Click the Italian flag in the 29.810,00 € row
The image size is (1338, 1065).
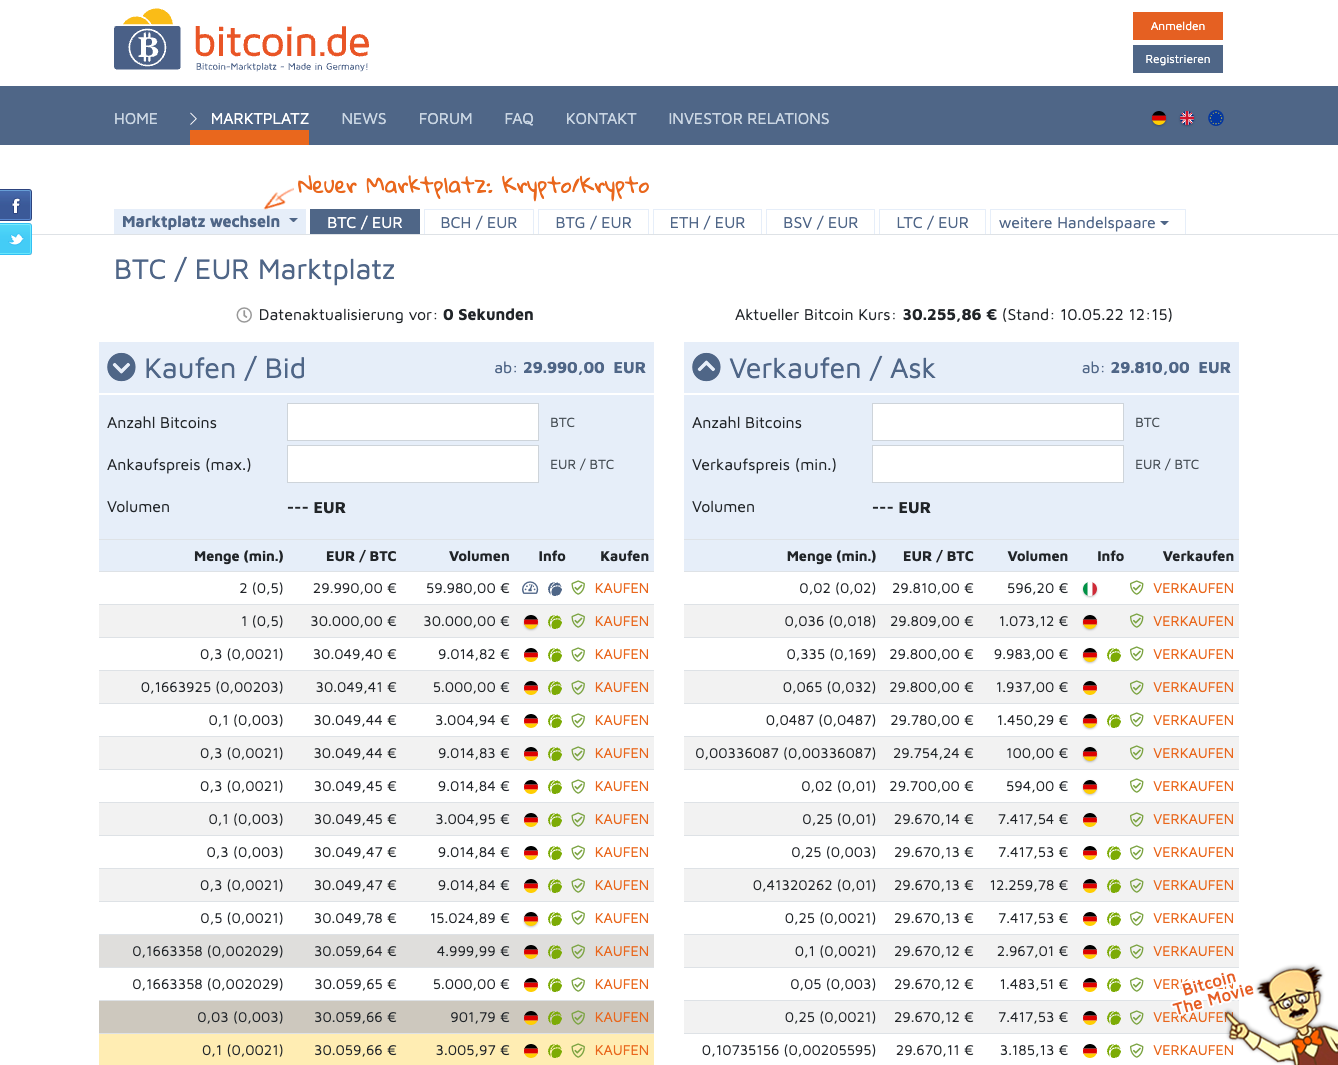tap(1090, 589)
